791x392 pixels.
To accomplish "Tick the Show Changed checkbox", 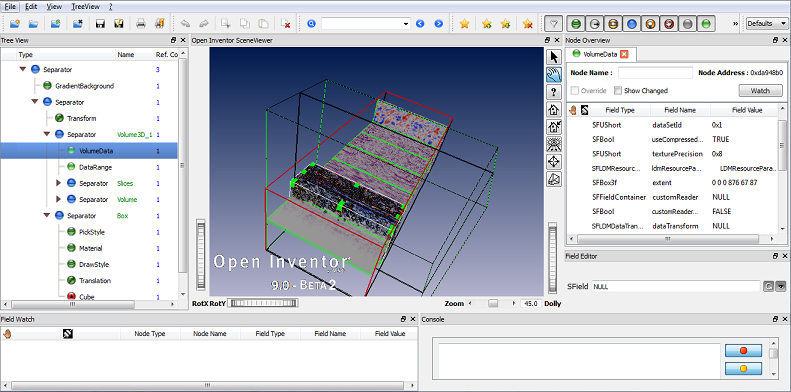I will (x=617, y=91).
